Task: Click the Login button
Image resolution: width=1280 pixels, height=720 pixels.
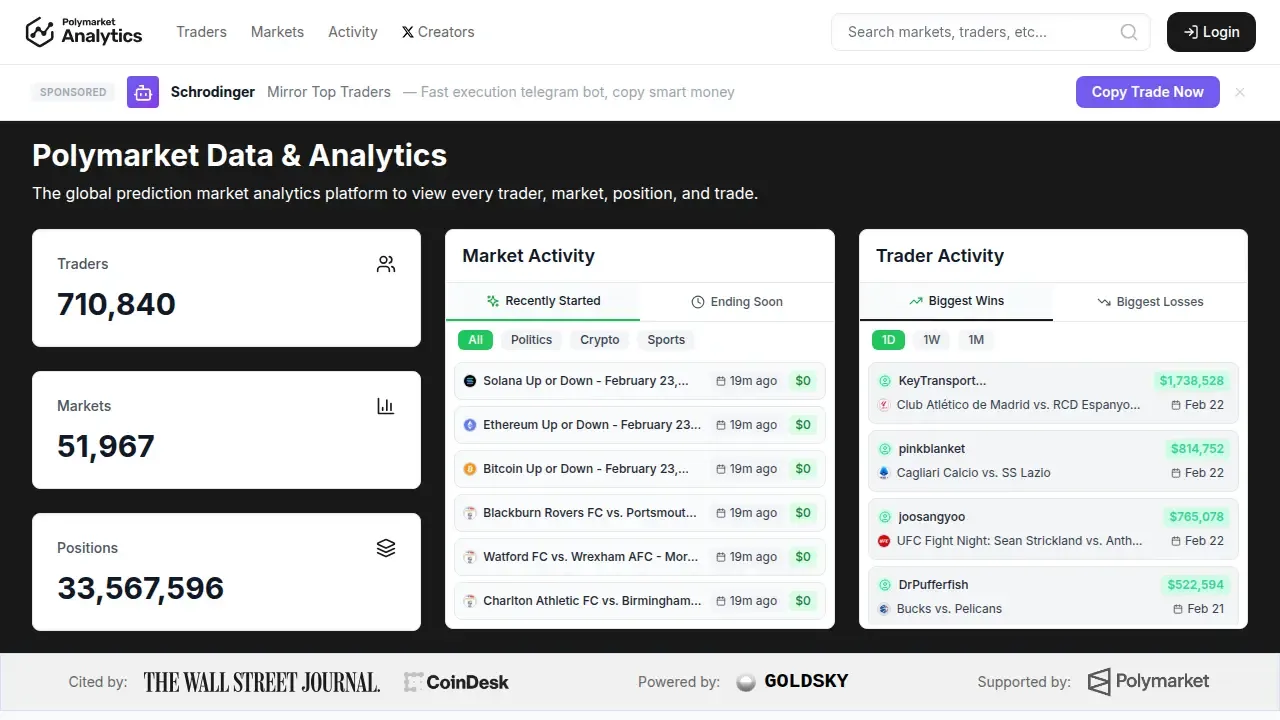Action: 1211,32
